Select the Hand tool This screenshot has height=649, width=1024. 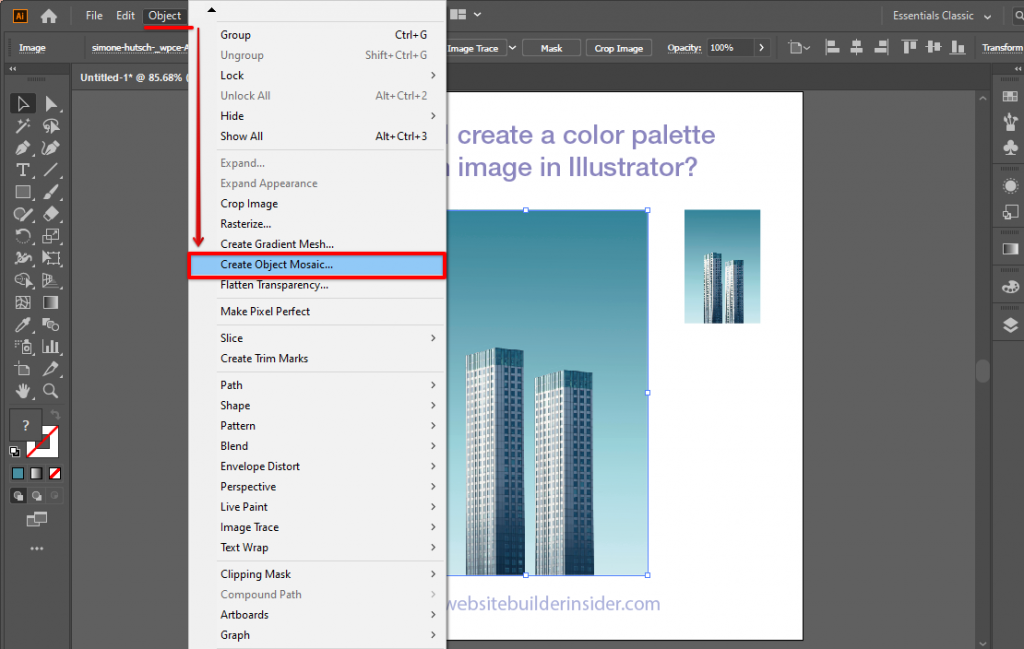[22, 390]
